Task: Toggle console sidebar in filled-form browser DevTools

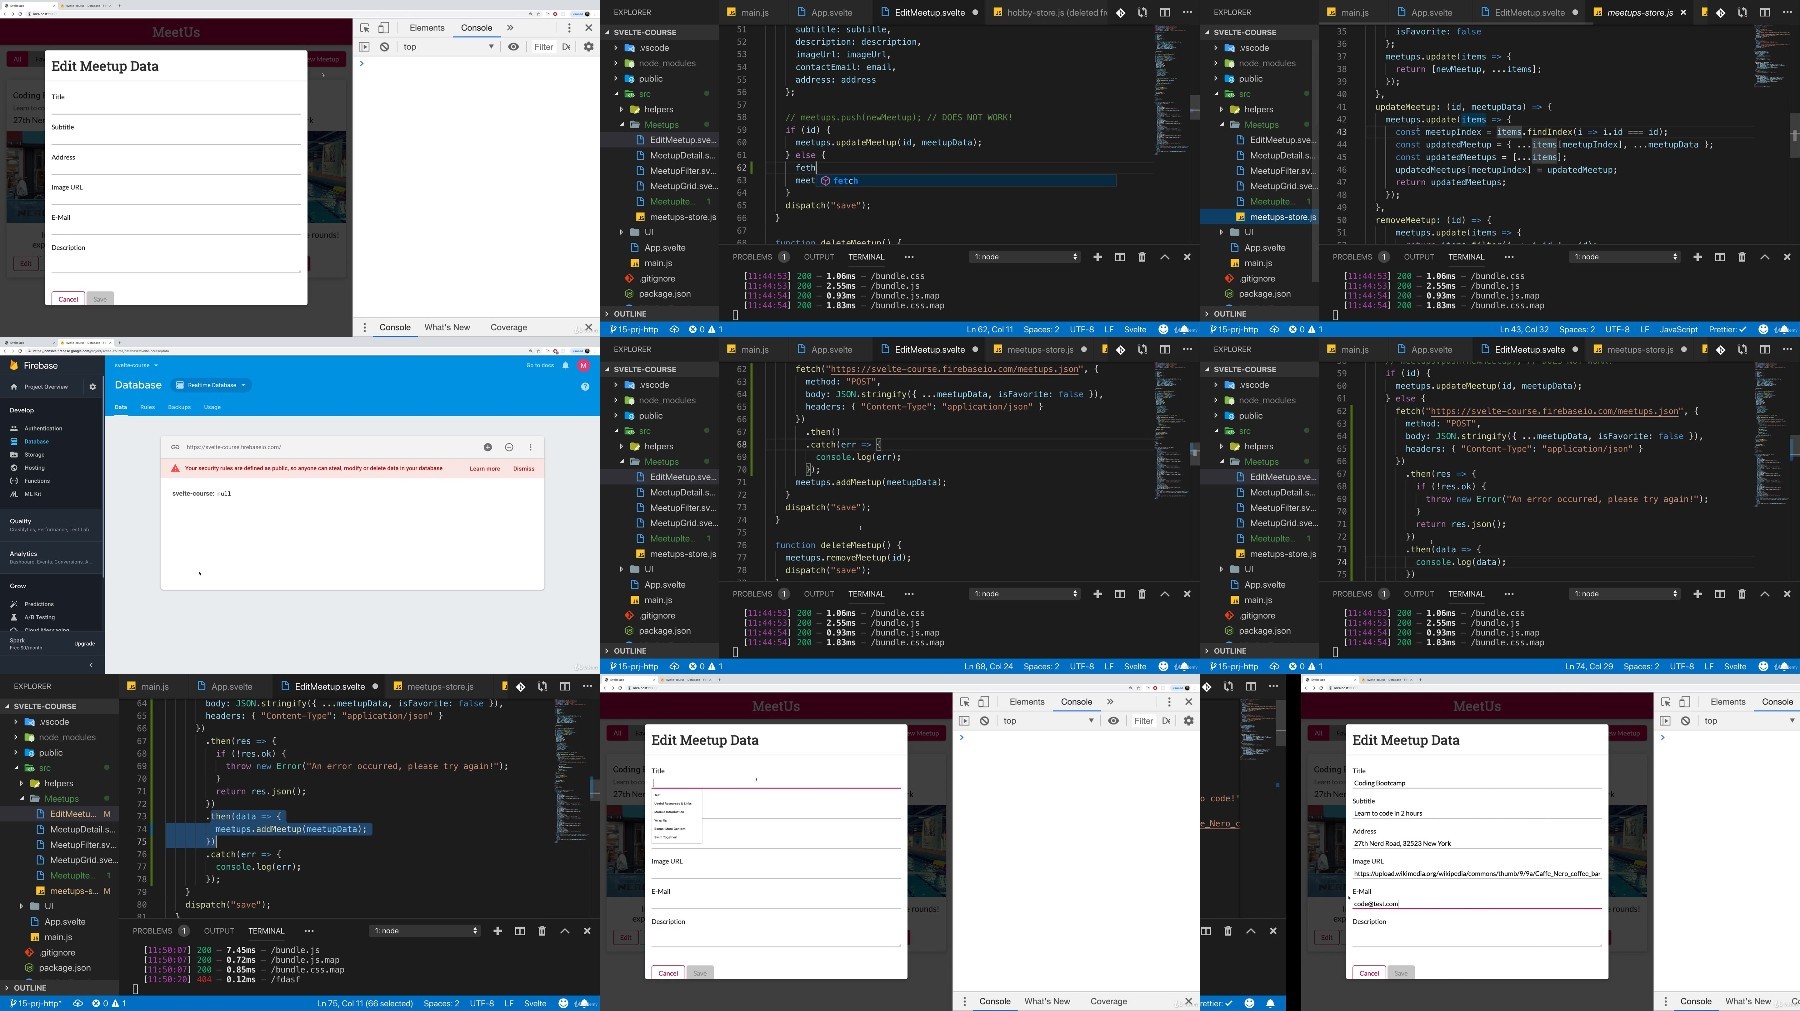Action: 1665,721
